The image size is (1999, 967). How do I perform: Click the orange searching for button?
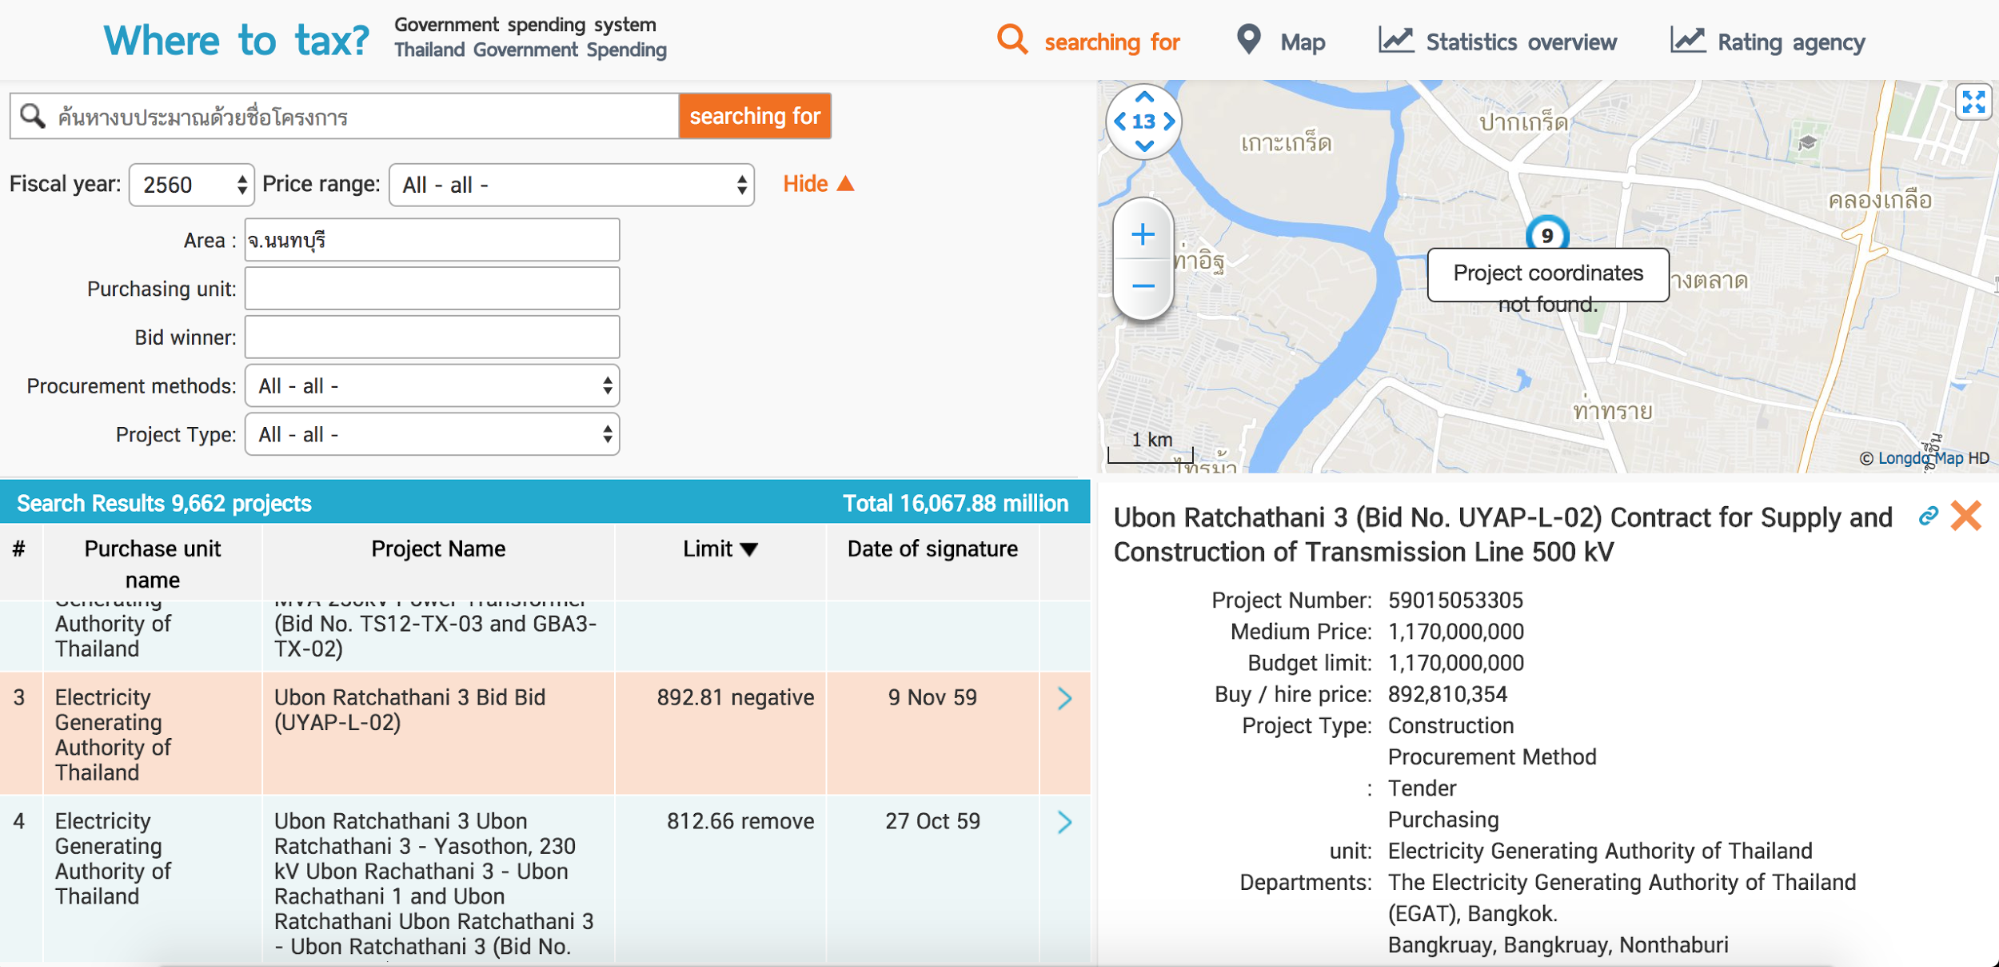[x=755, y=116]
